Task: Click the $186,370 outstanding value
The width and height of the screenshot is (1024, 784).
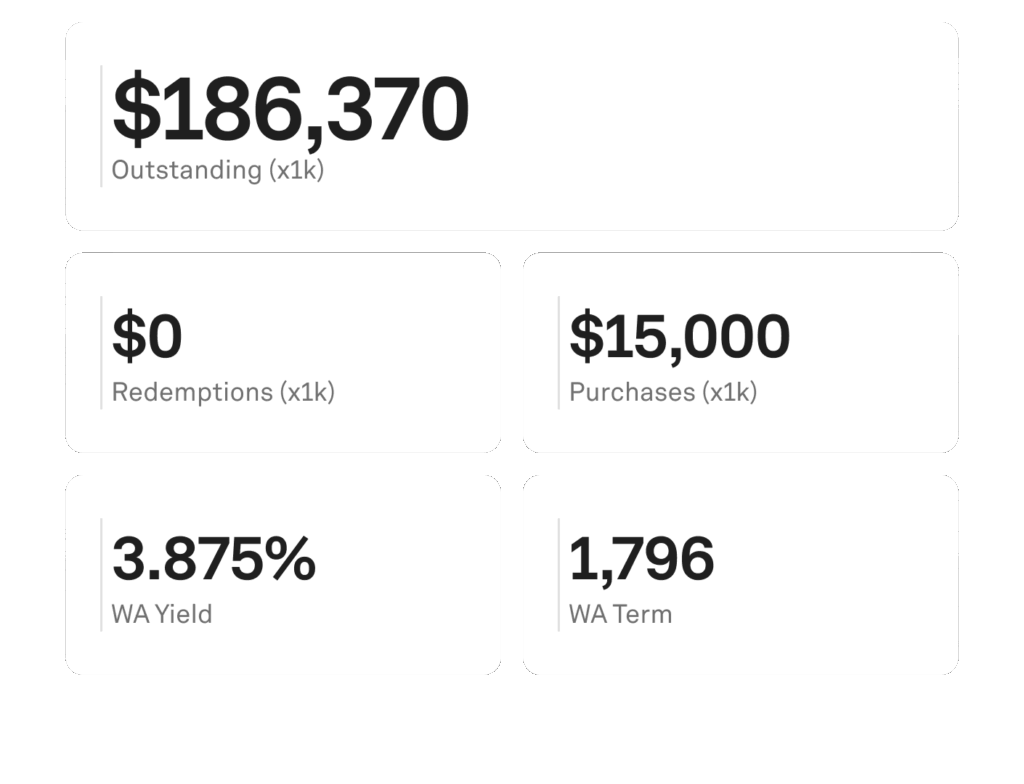Action: tap(290, 110)
